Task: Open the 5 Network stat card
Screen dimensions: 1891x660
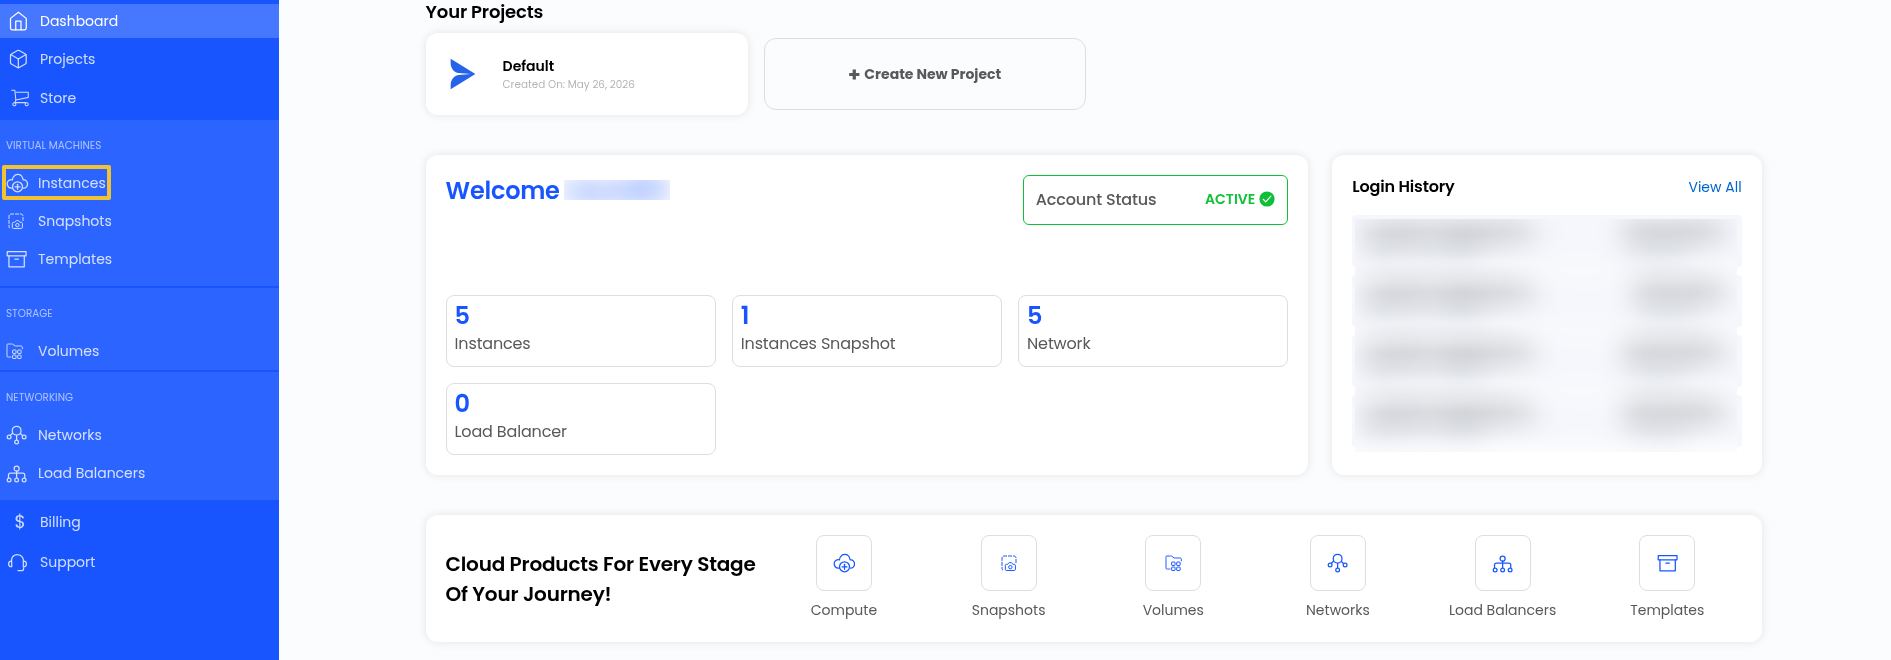Action: tap(1153, 331)
